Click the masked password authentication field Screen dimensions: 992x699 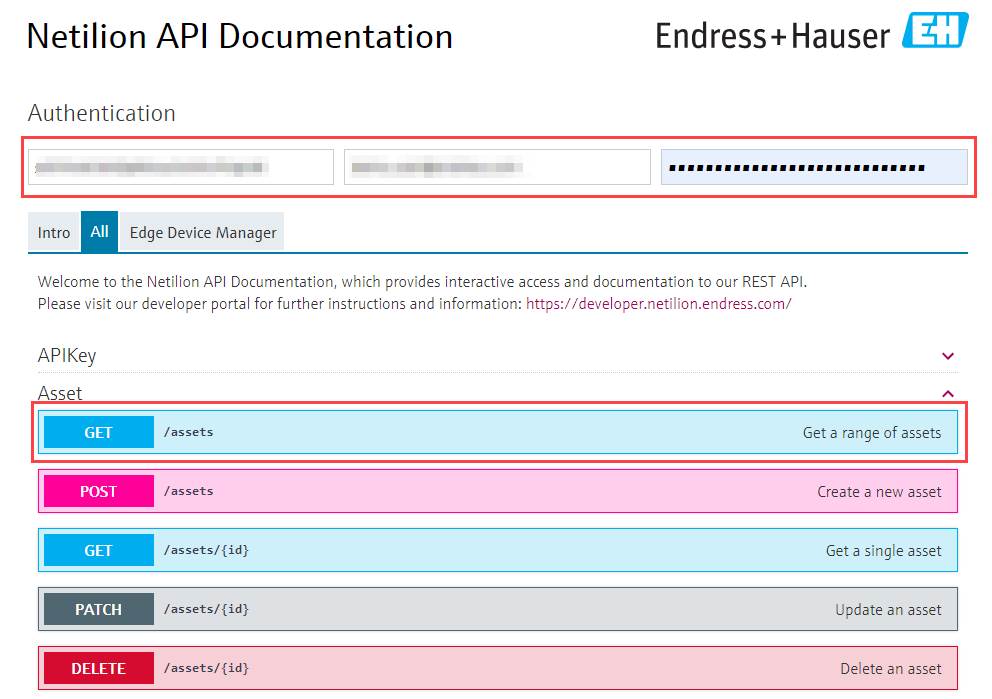click(x=814, y=166)
